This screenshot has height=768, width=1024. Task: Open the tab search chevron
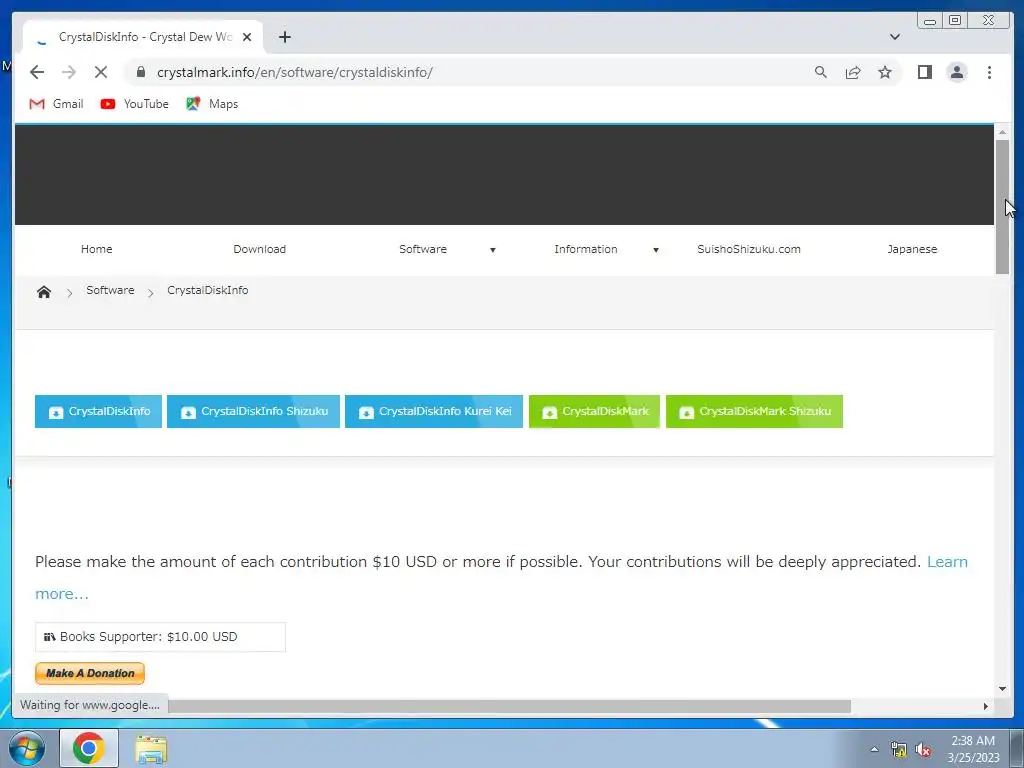click(895, 37)
